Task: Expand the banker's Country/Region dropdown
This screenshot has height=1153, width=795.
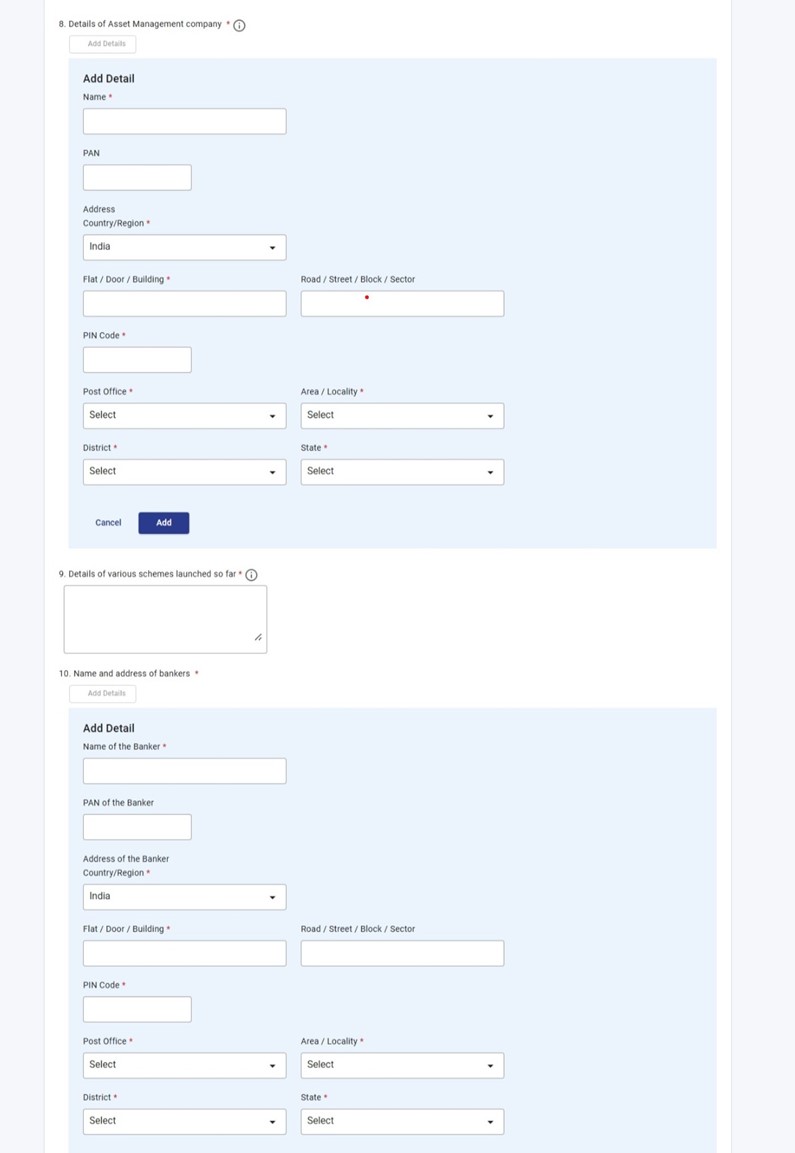Action: pos(184,896)
